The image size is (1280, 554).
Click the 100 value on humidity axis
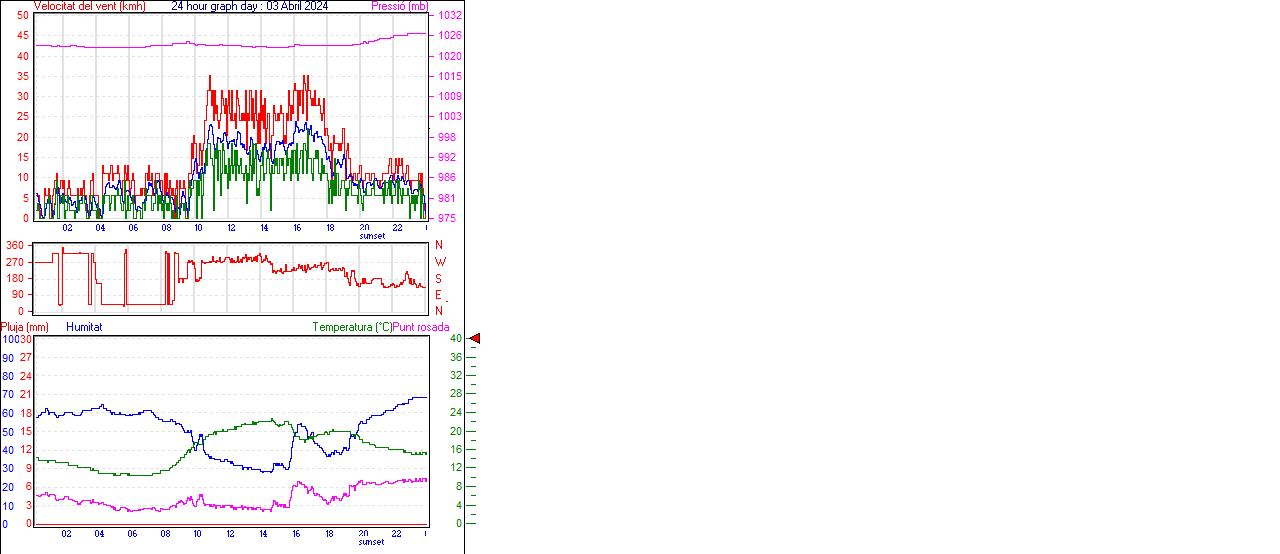click(x=8, y=340)
